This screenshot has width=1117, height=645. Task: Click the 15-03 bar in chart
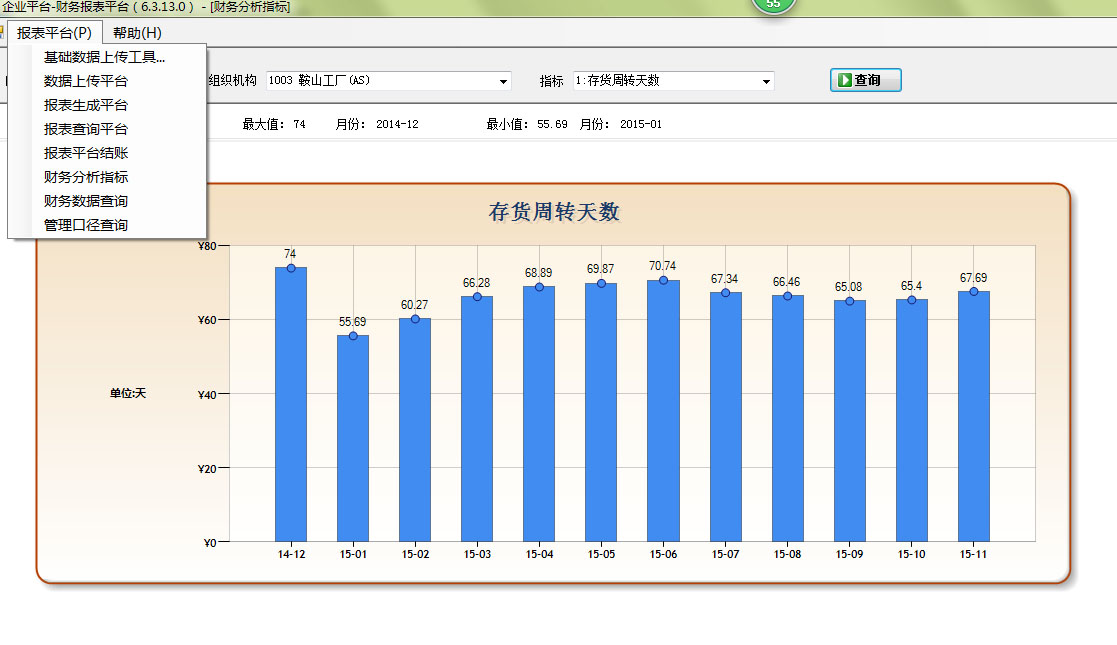click(477, 419)
